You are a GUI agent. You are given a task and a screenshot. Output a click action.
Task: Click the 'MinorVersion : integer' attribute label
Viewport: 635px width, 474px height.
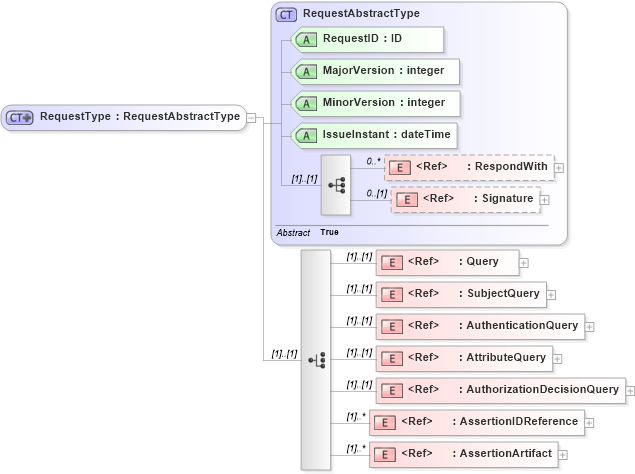click(x=384, y=102)
